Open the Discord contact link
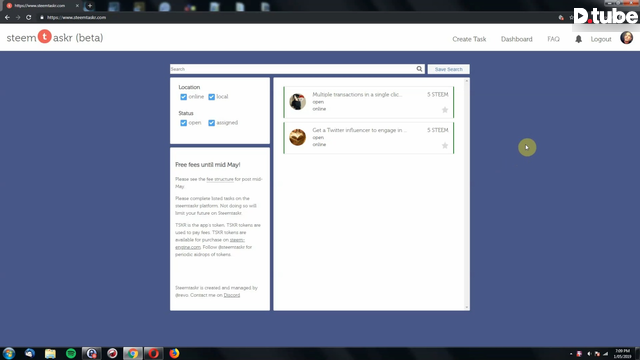The height and width of the screenshot is (360, 640). [232, 295]
